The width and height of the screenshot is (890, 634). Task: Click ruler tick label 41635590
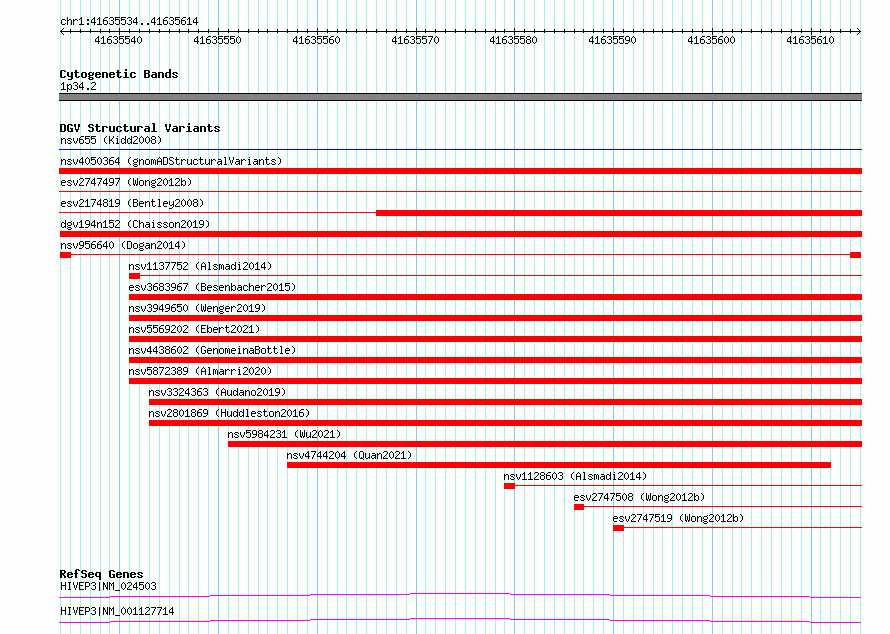coord(612,40)
